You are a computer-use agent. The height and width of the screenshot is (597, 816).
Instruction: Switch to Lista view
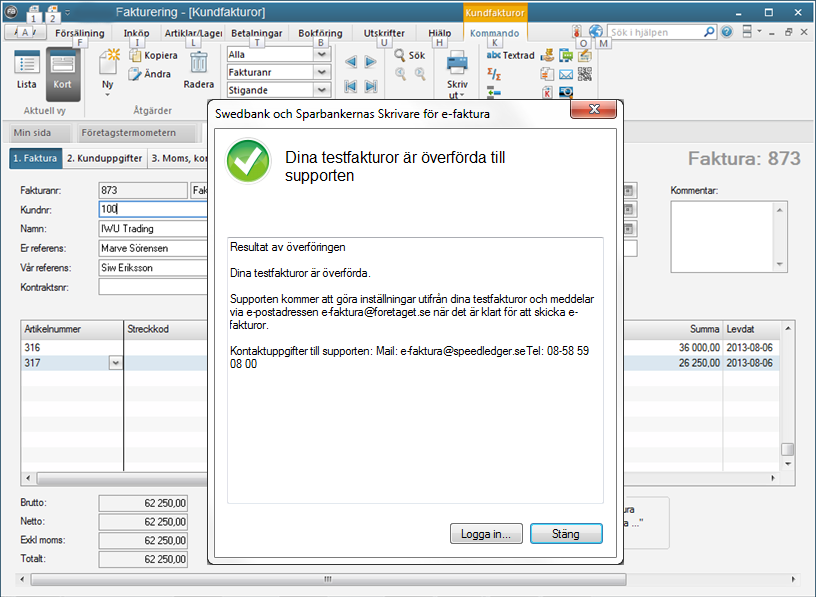[27, 71]
